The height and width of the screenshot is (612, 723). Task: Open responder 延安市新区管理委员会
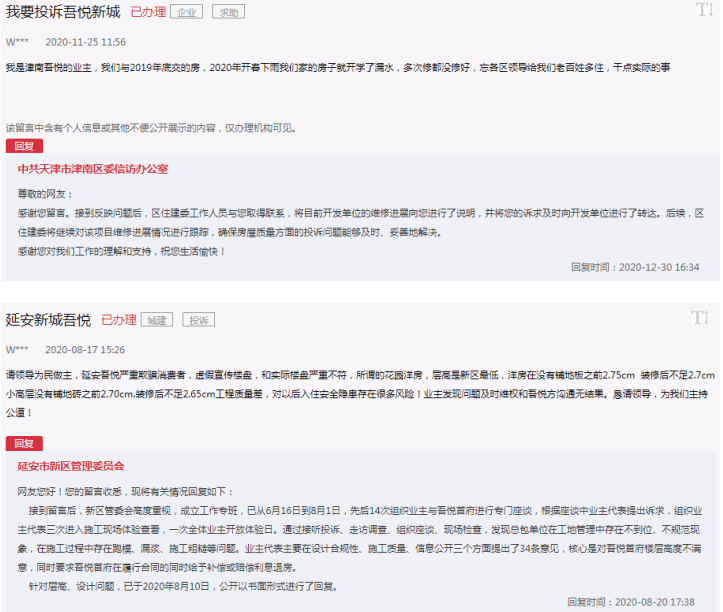coord(71,466)
